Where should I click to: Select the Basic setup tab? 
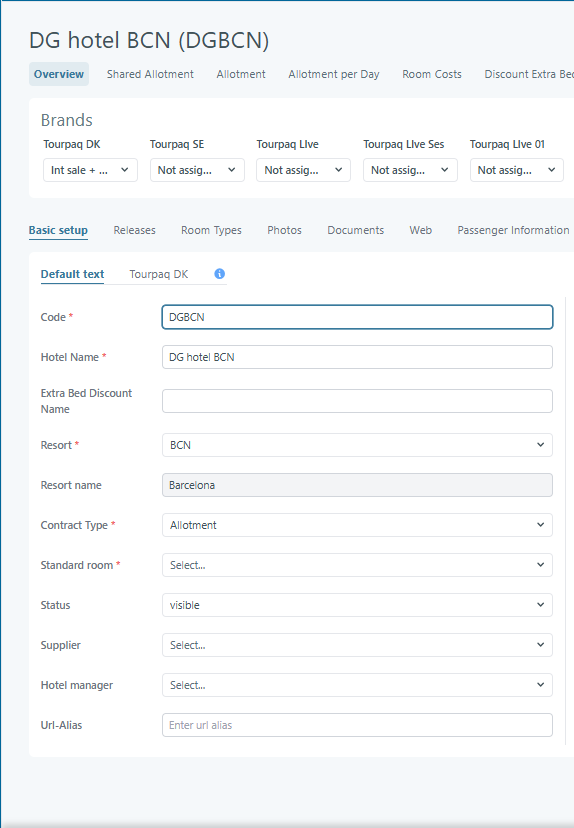tap(58, 230)
